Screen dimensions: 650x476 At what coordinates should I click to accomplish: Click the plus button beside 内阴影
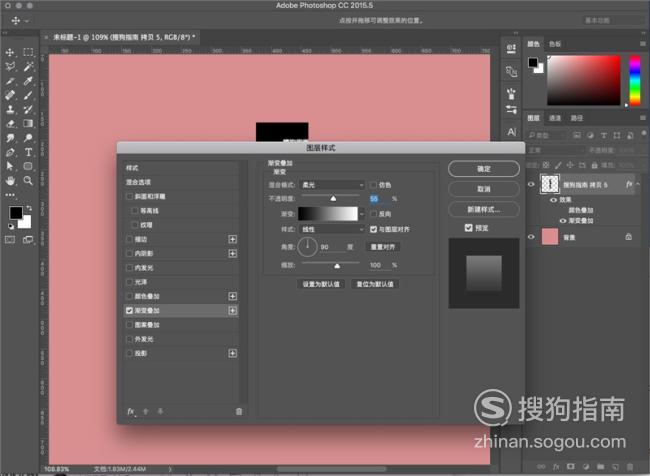pyautogui.click(x=233, y=253)
